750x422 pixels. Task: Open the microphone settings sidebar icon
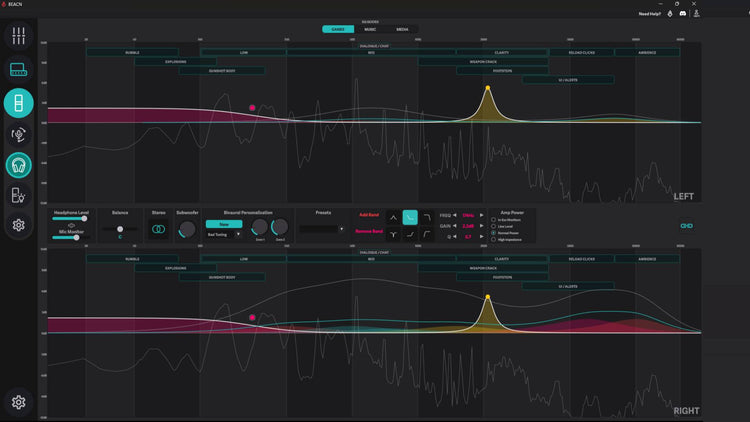coord(18,134)
